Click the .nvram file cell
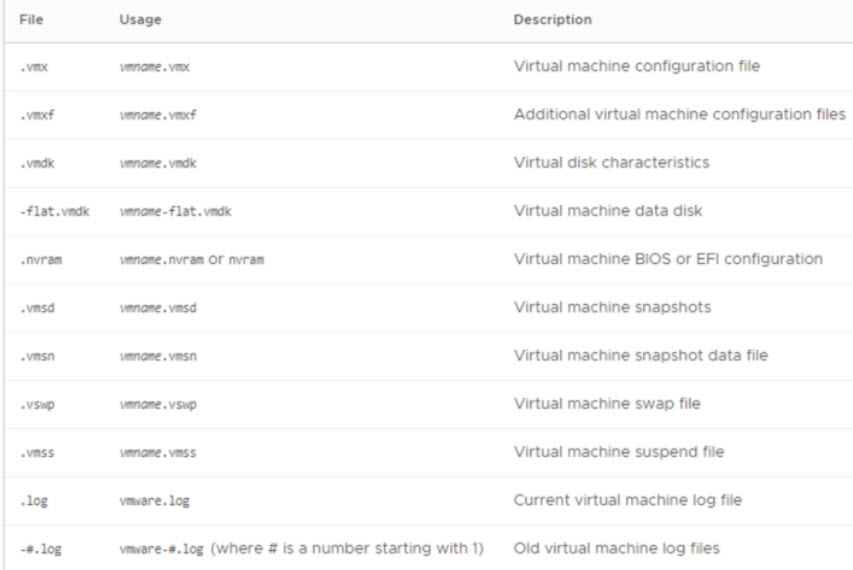The width and height of the screenshot is (853, 570). click(x=40, y=259)
